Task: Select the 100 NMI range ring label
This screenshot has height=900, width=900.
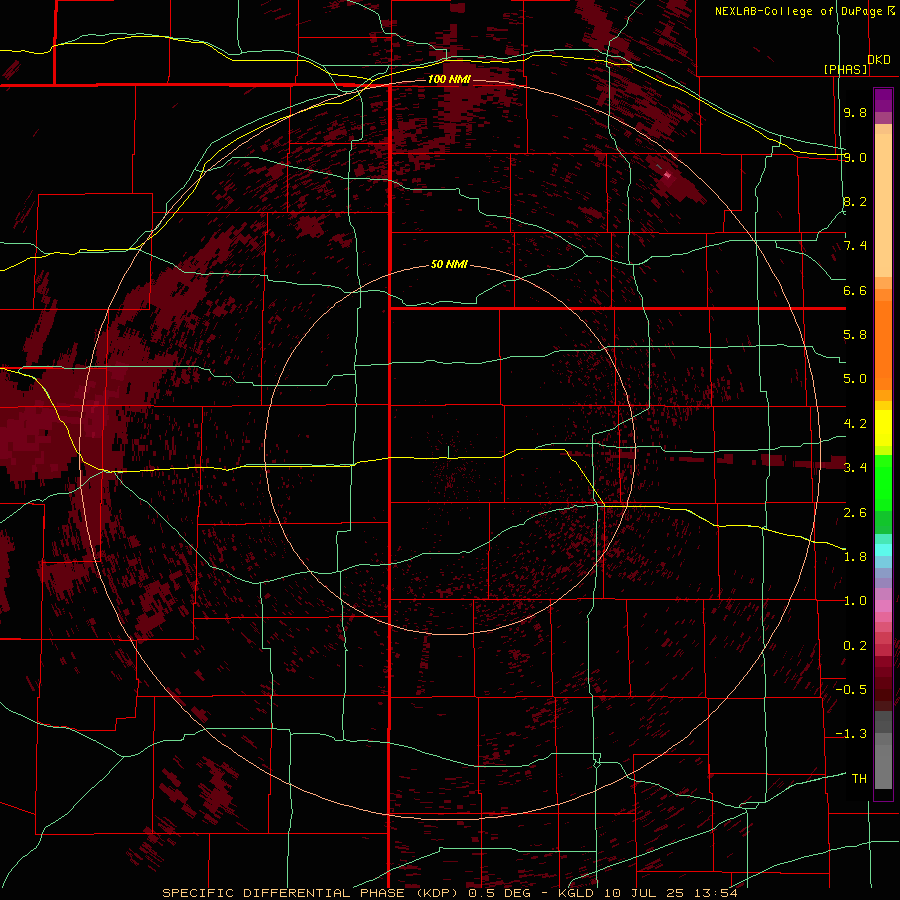Action: click(449, 79)
